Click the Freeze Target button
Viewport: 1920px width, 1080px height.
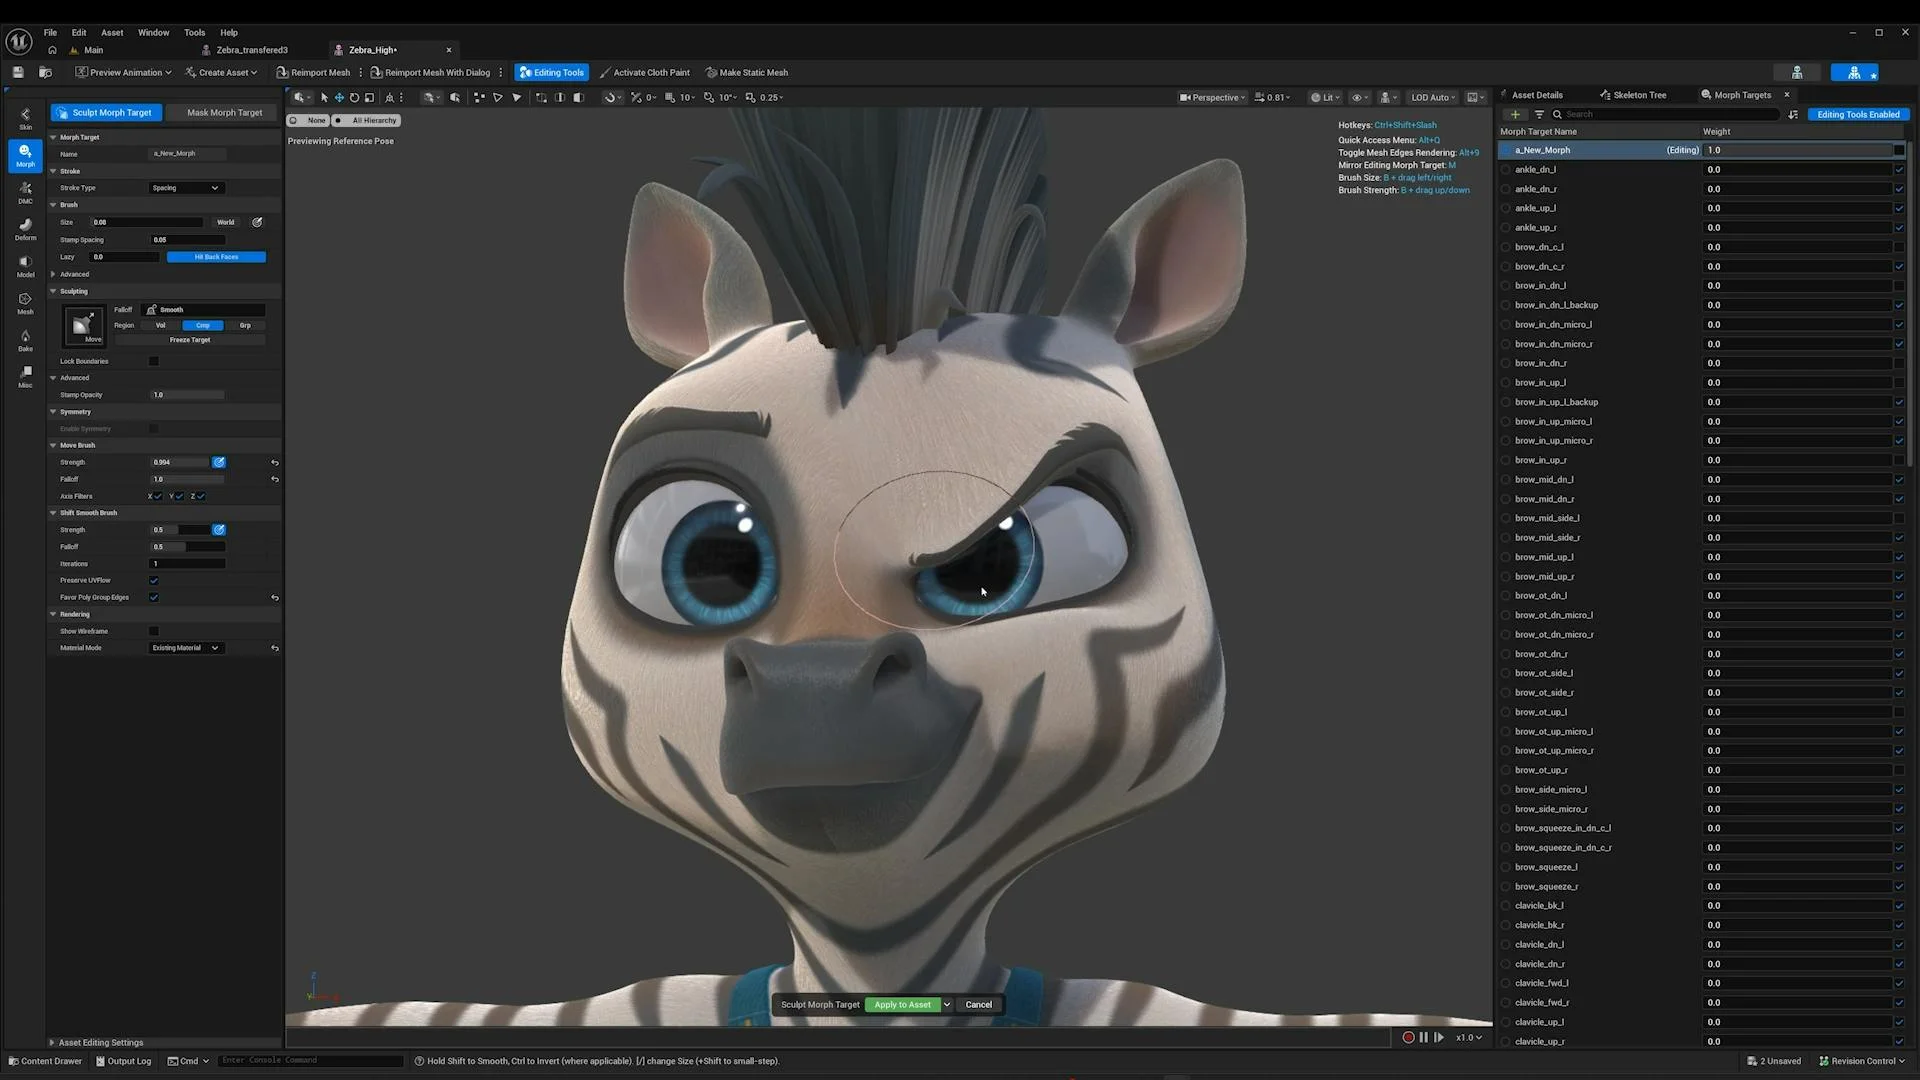click(x=190, y=340)
